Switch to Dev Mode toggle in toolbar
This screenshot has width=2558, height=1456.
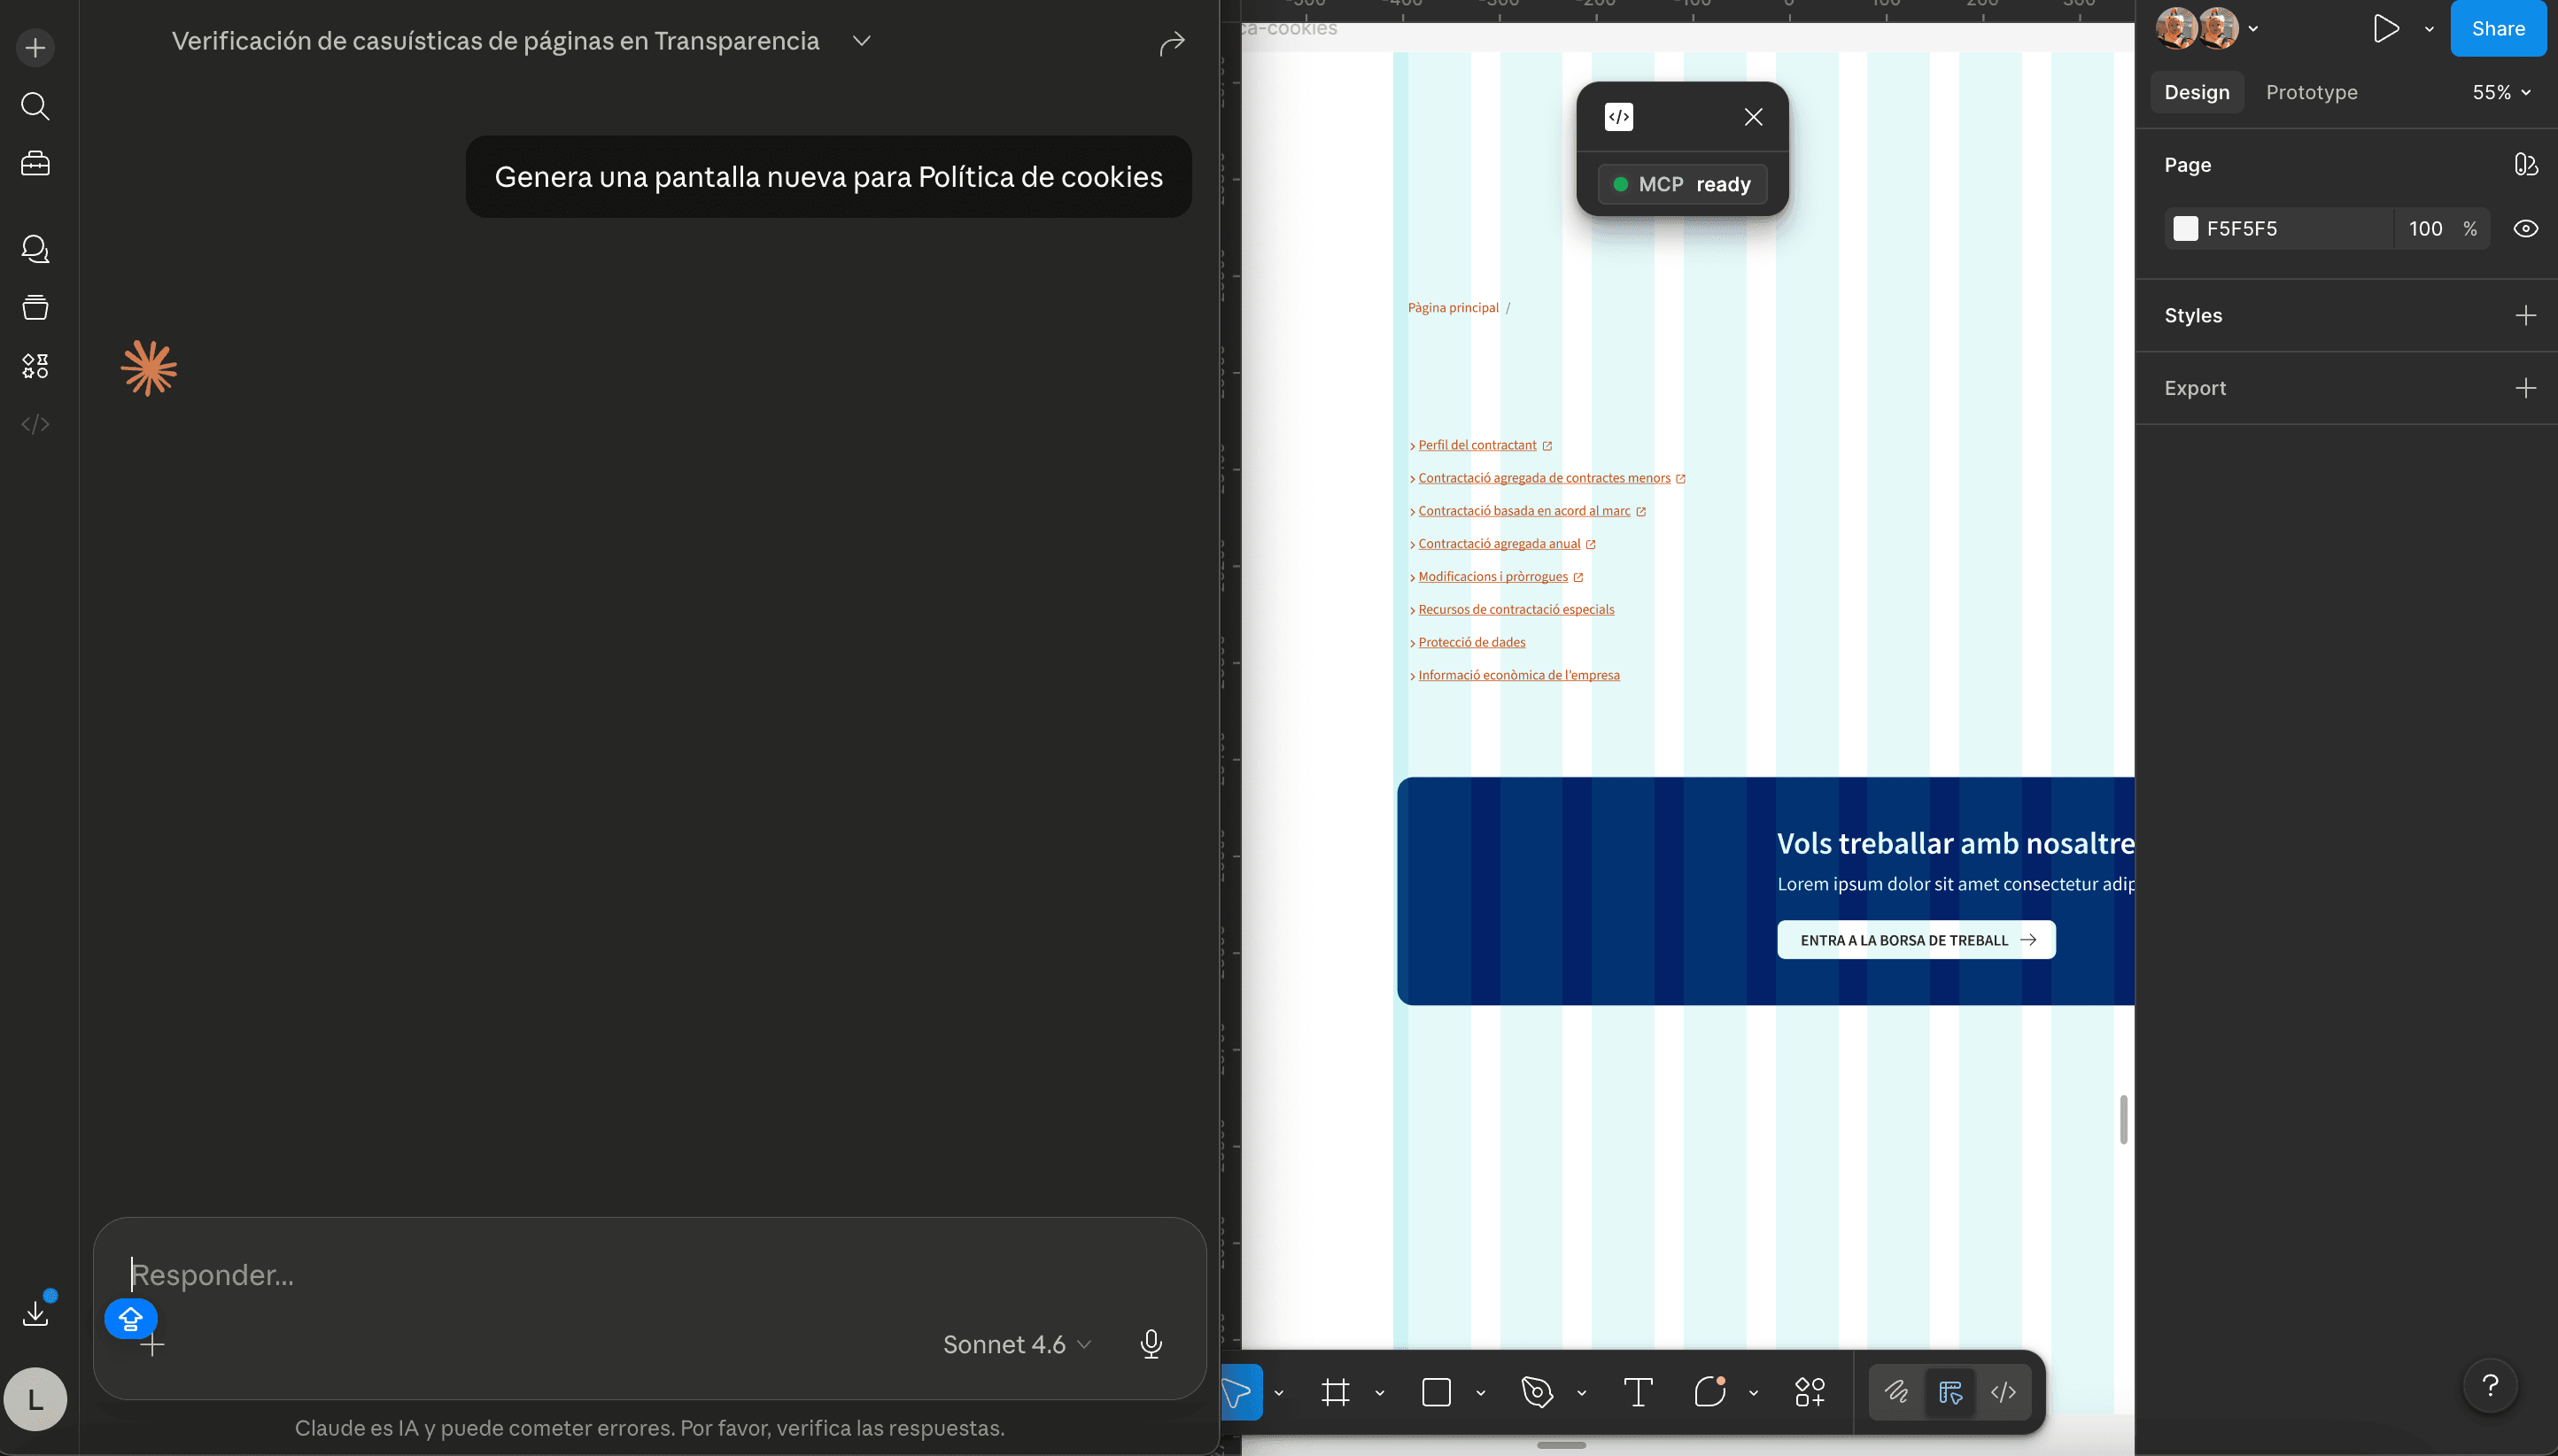[x=2003, y=1392]
